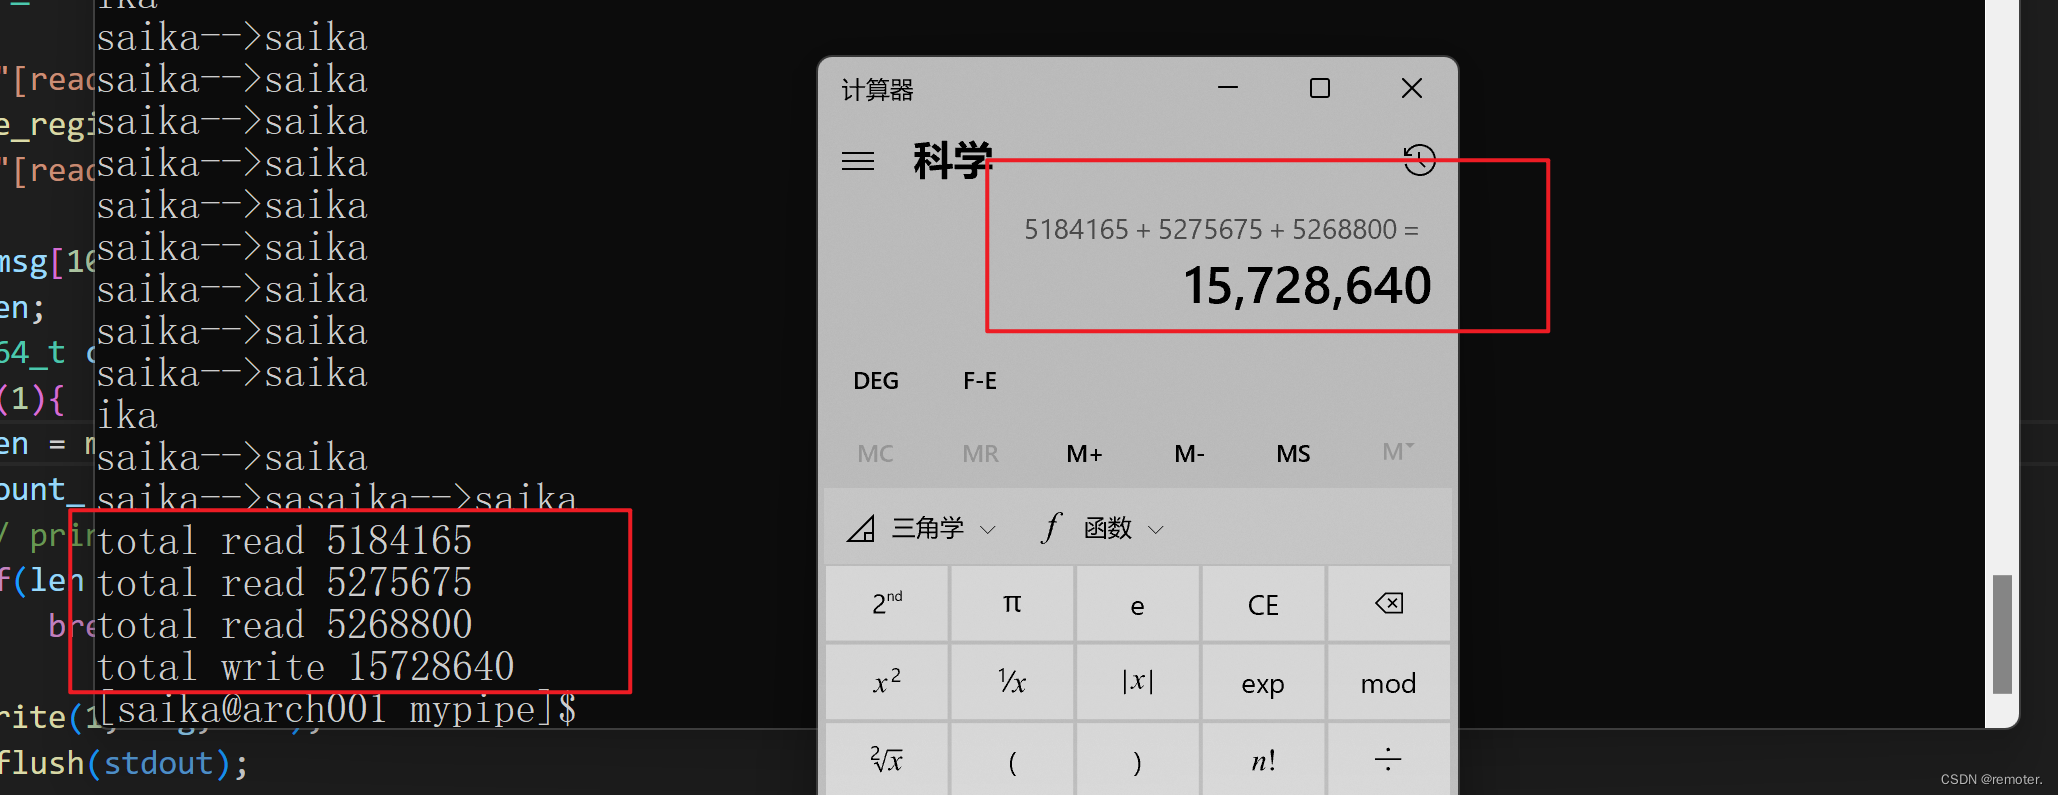
Task: Compute factorial n!
Action: click(1263, 760)
